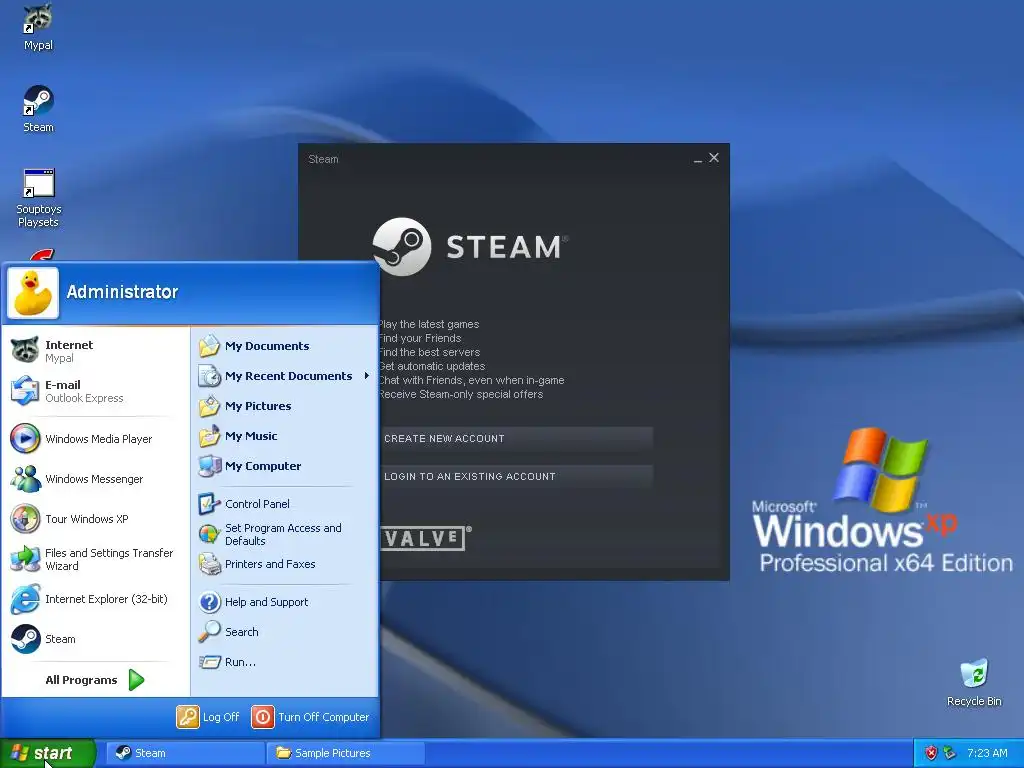
Task: Open the Mypal desktop shortcut icon
Action: coord(38,26)
